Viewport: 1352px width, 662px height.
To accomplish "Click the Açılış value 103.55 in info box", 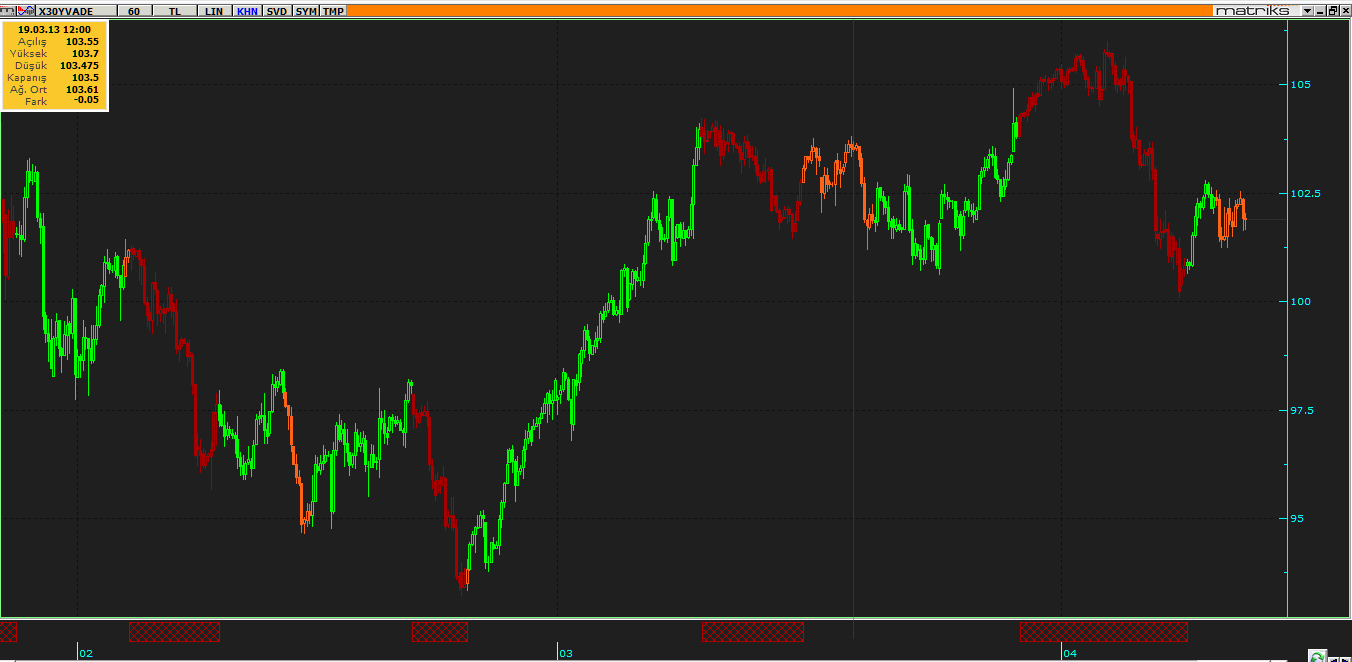I will [82, 42].
